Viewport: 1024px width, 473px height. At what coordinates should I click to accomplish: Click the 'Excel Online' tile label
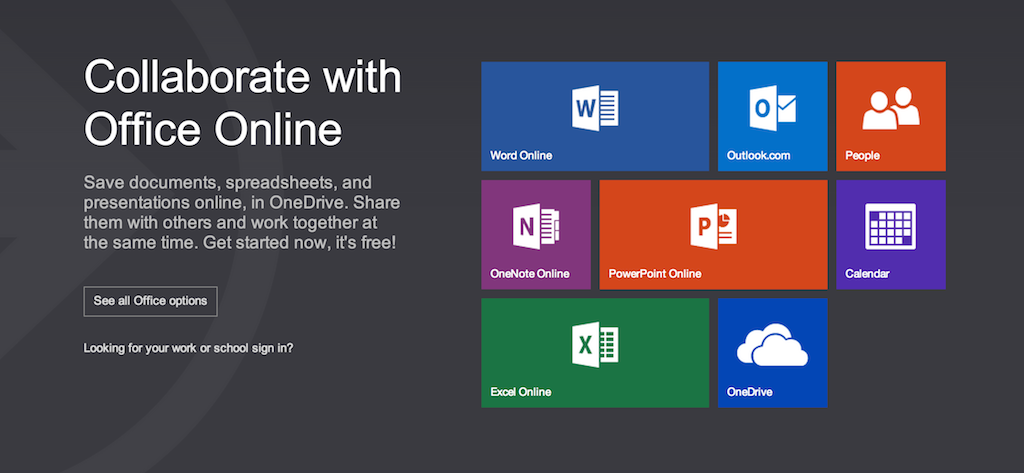[x=520, y=392]
